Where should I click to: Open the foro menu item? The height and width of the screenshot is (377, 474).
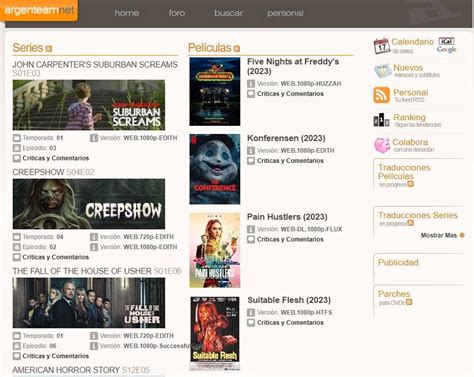[177, 13]
